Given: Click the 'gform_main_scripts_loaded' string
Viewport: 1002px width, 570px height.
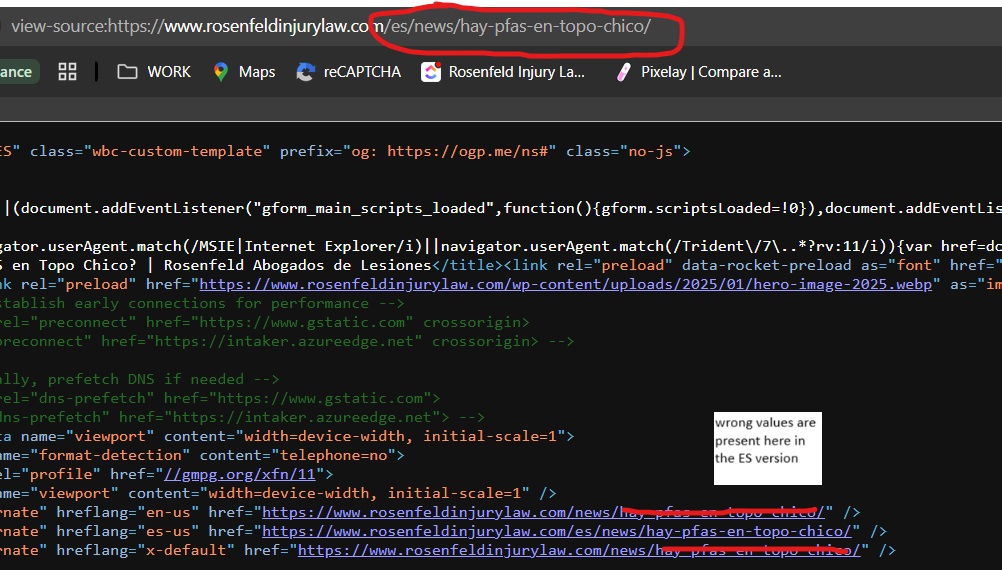Looking at the screenshot, I should (x=374, y=208).
